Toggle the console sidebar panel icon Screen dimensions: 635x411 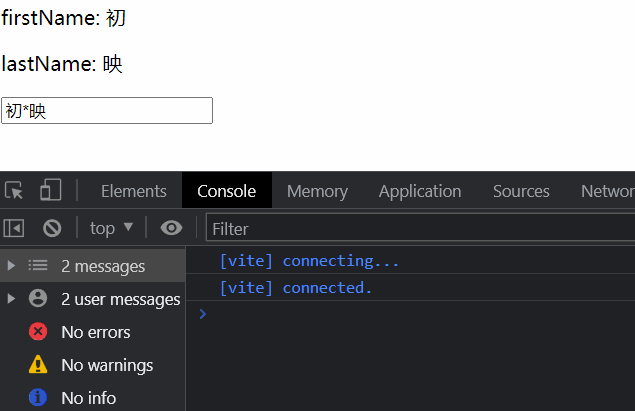[14, 228]
